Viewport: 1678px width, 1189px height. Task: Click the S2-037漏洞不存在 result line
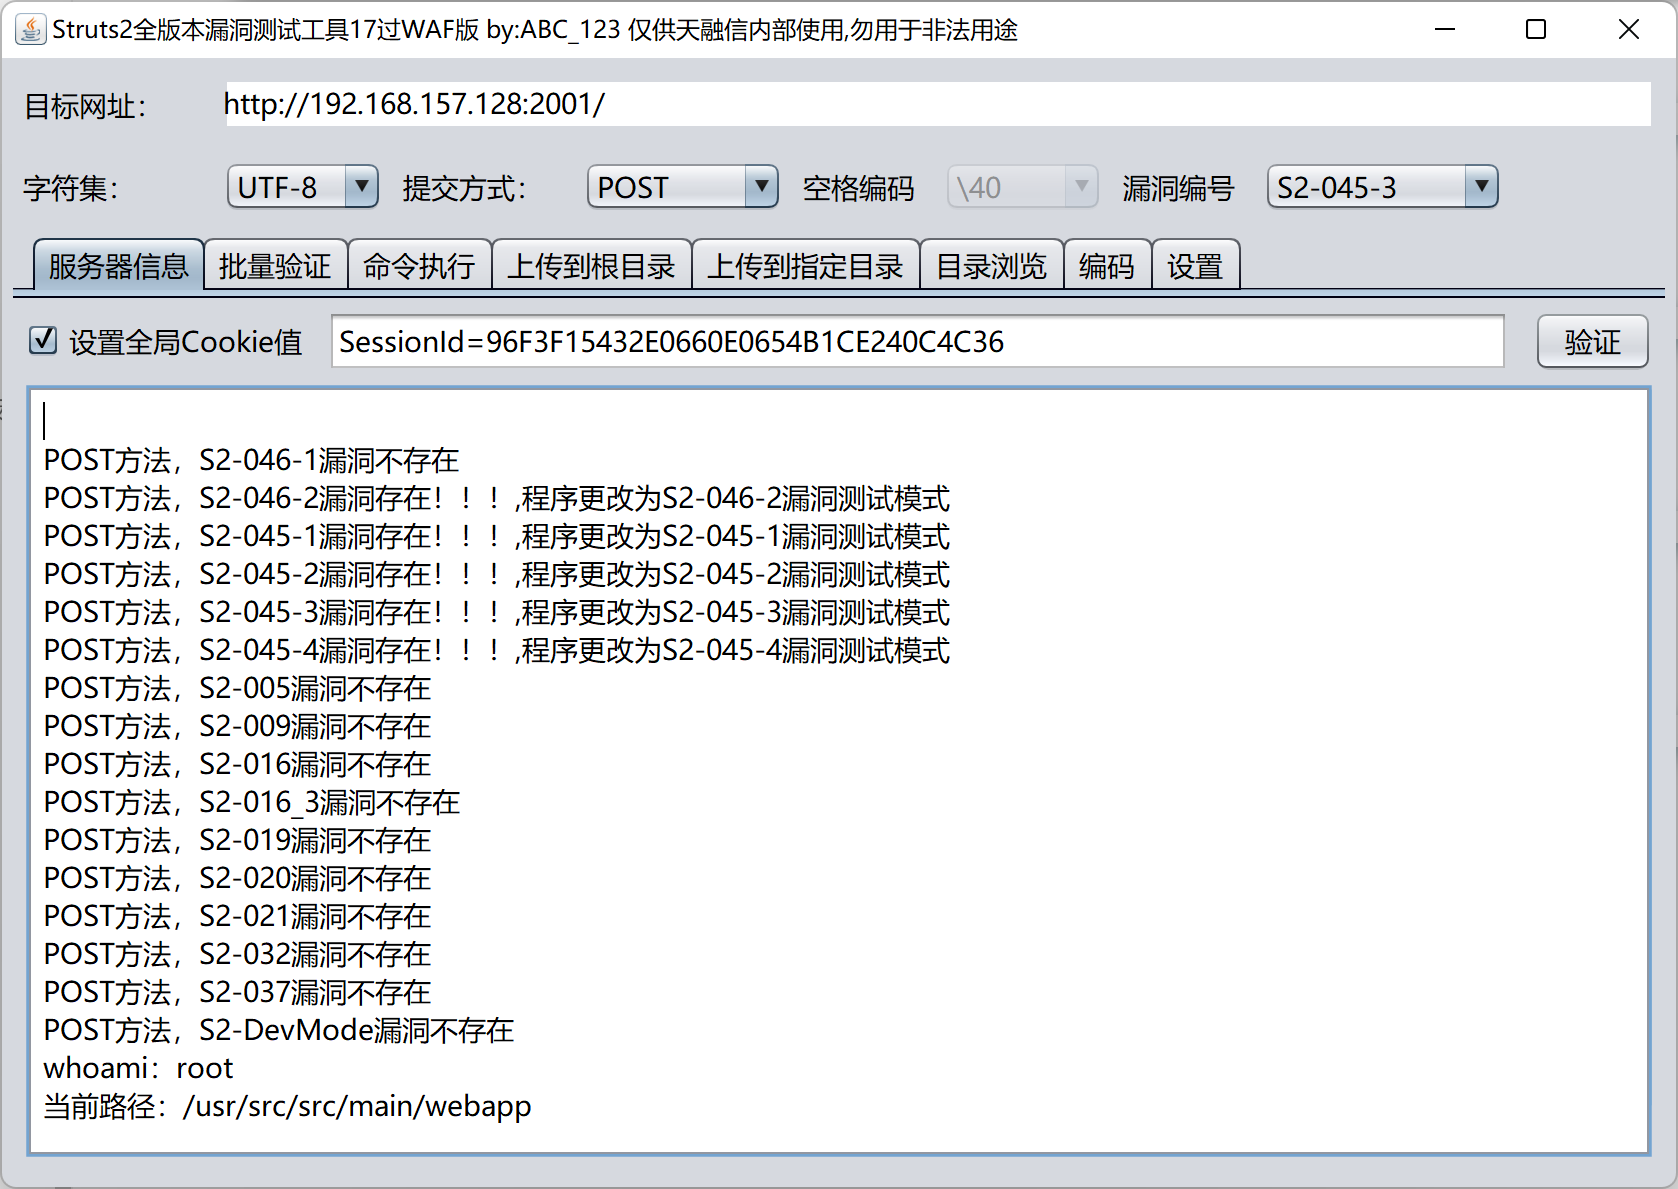tap(237, 992)
